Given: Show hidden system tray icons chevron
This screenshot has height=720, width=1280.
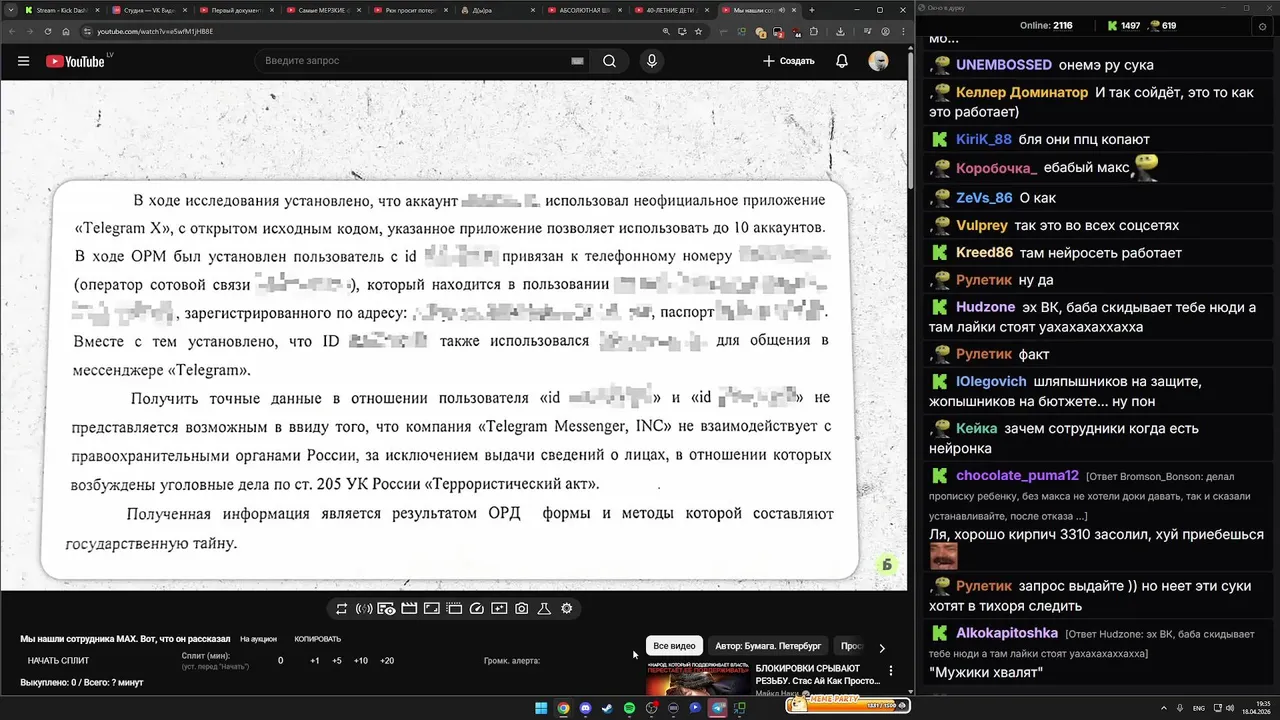Looking at the screenshot, I should tap(1164, 708).
